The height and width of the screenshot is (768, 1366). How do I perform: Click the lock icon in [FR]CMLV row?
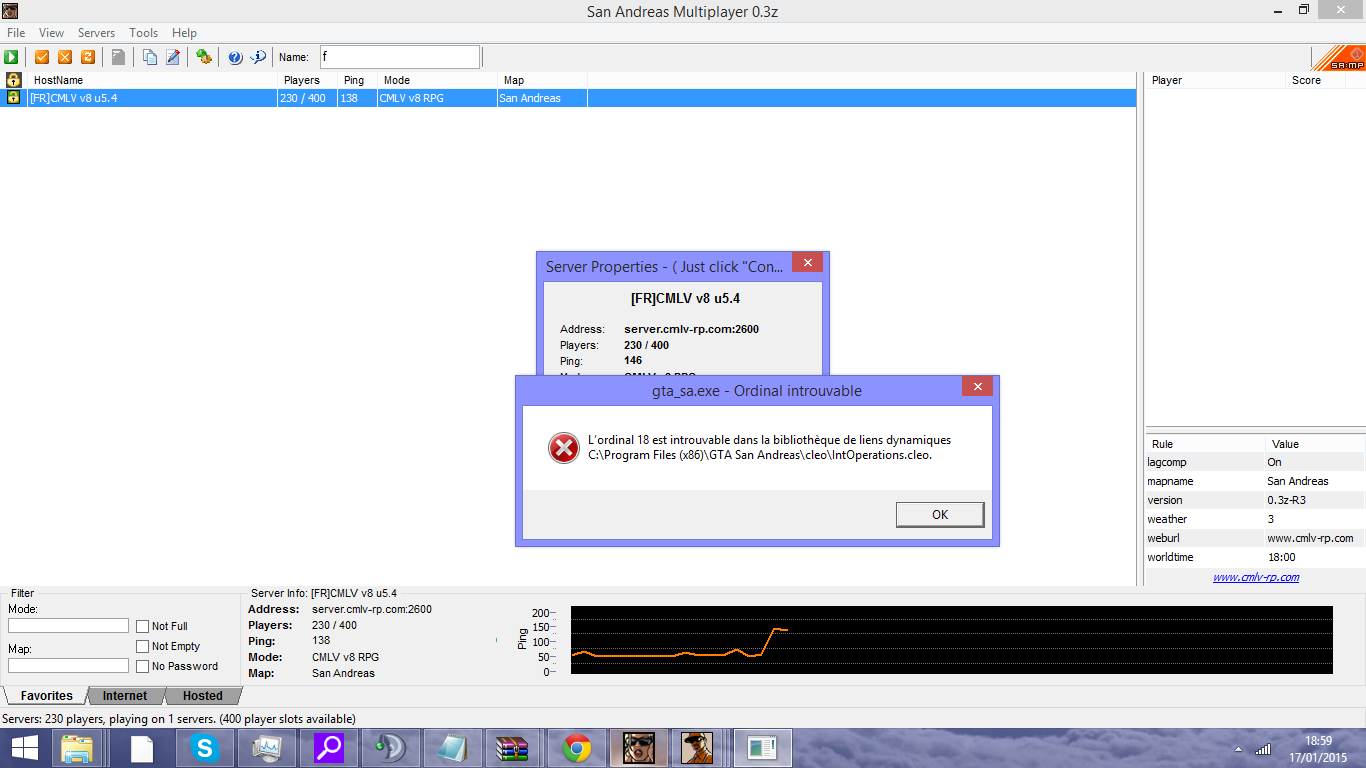tap(14, 98)
